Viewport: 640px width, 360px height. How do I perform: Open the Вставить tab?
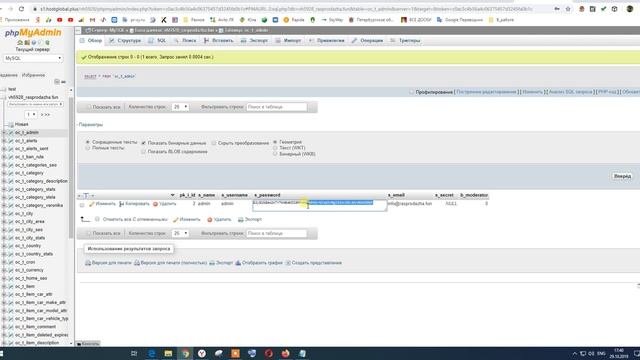[x=219, y=40]
